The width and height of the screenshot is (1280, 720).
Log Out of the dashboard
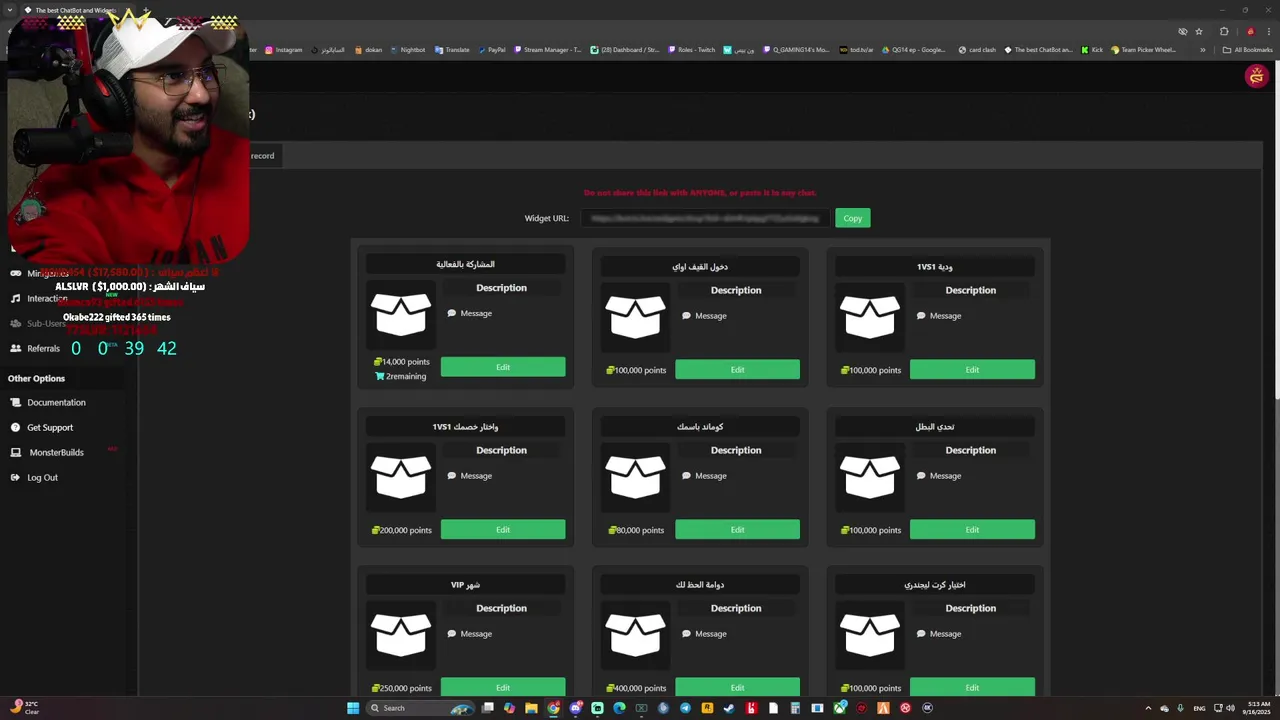coord(42,477)
